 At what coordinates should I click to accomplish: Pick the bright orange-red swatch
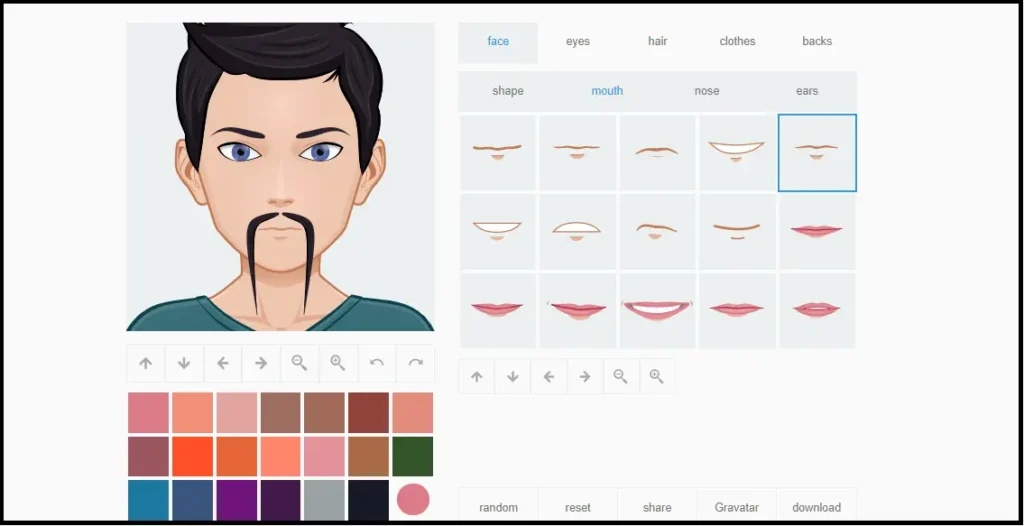point(192,456)
